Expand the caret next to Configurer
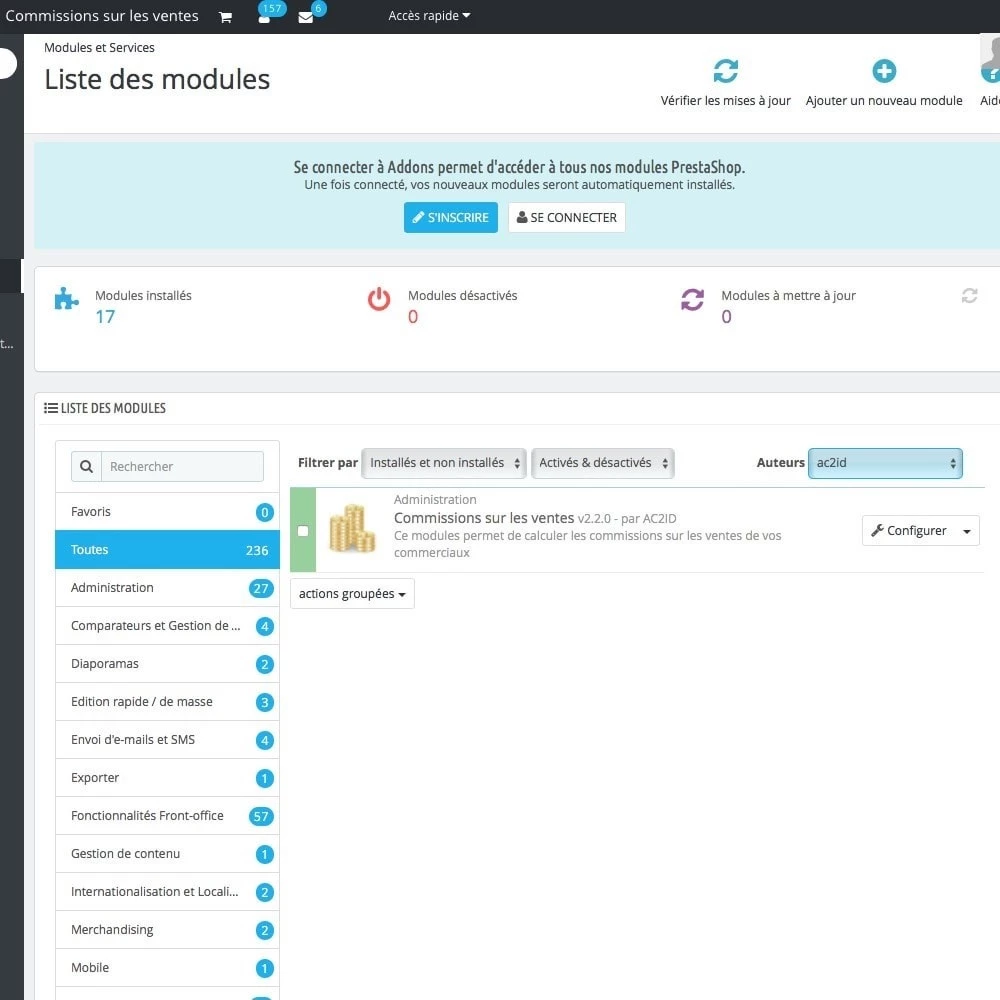 (x=967, y=531)
